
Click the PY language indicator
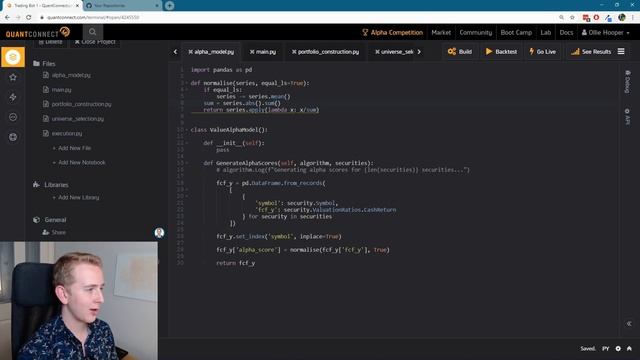(605, 349)
